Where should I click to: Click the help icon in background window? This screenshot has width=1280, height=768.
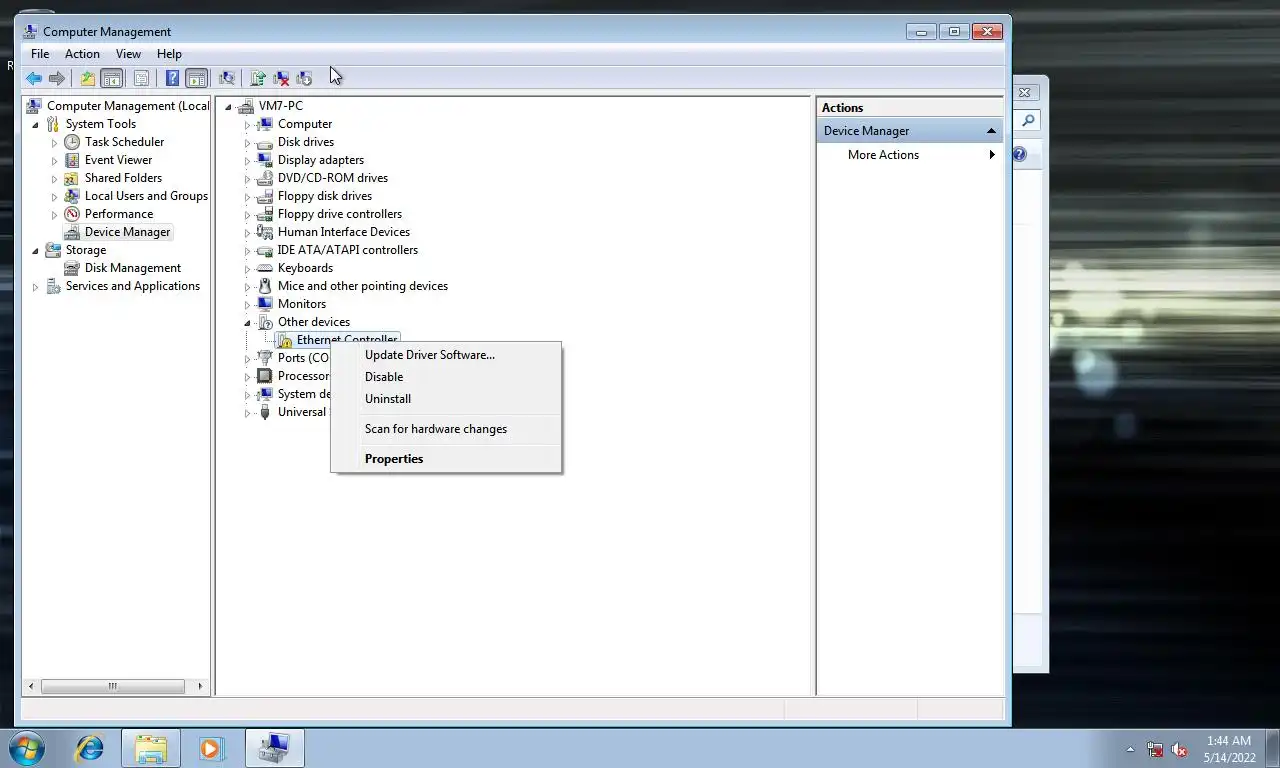click(x=1019, y=154)
